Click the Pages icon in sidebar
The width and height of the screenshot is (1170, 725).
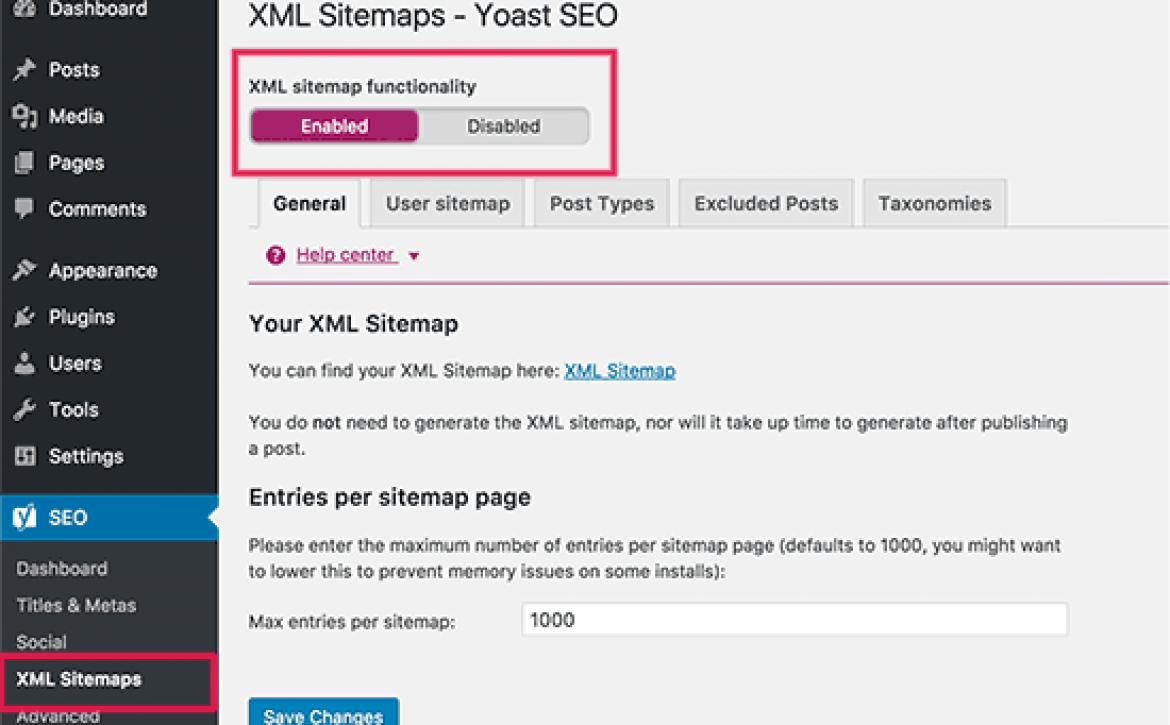coord(25,163)
